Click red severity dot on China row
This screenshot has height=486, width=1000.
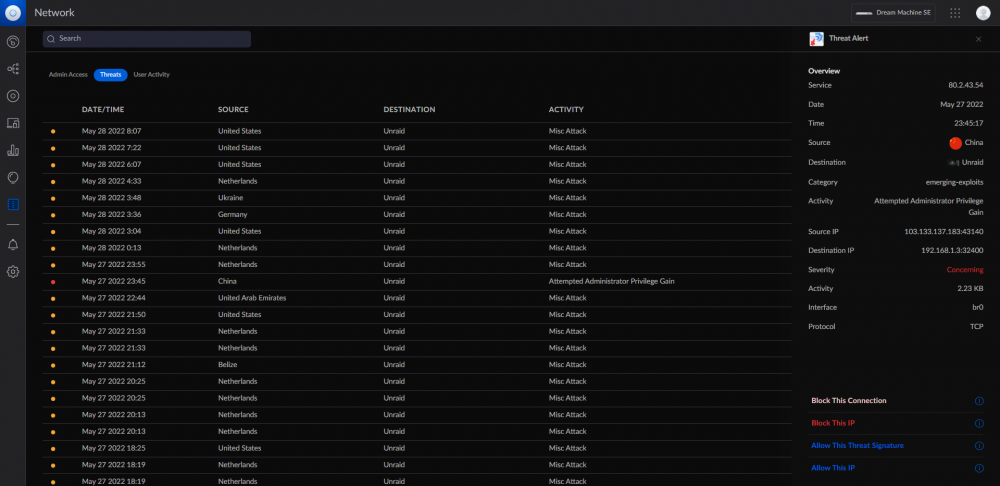53,281
